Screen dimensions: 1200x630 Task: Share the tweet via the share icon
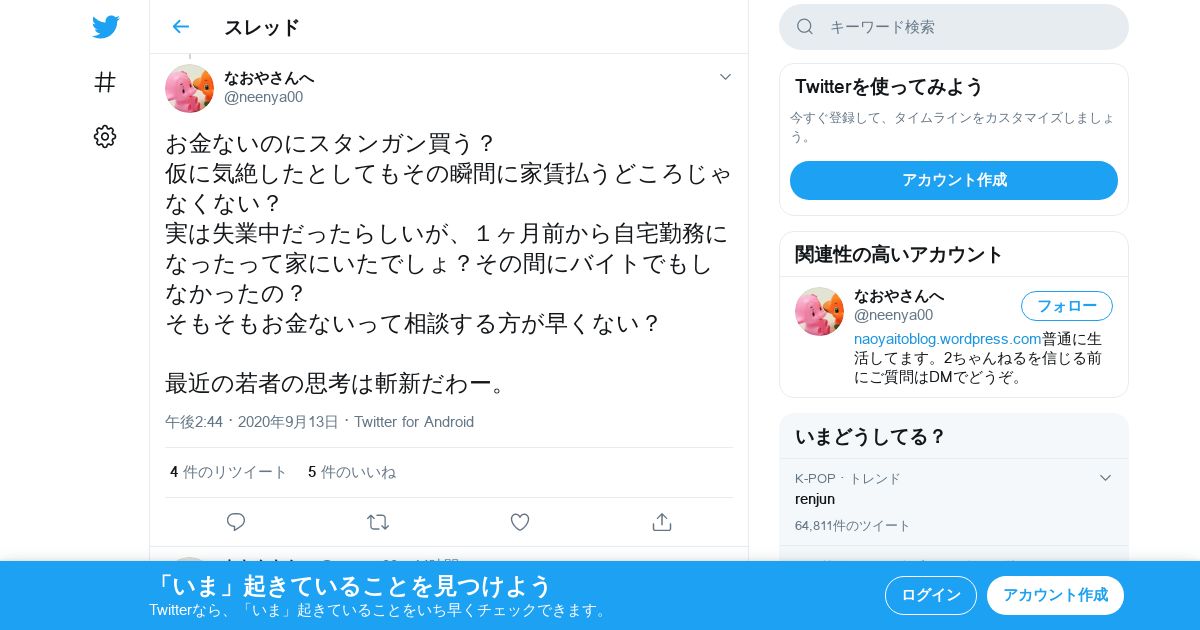(661, 522)
